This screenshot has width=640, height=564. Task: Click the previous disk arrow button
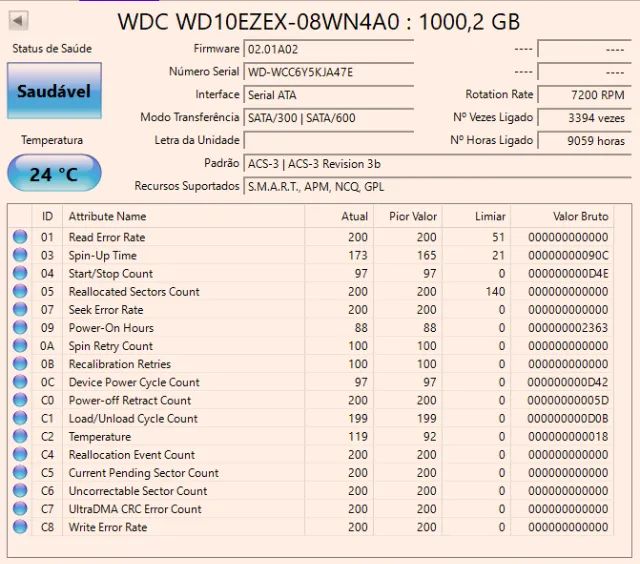(18, 20)
